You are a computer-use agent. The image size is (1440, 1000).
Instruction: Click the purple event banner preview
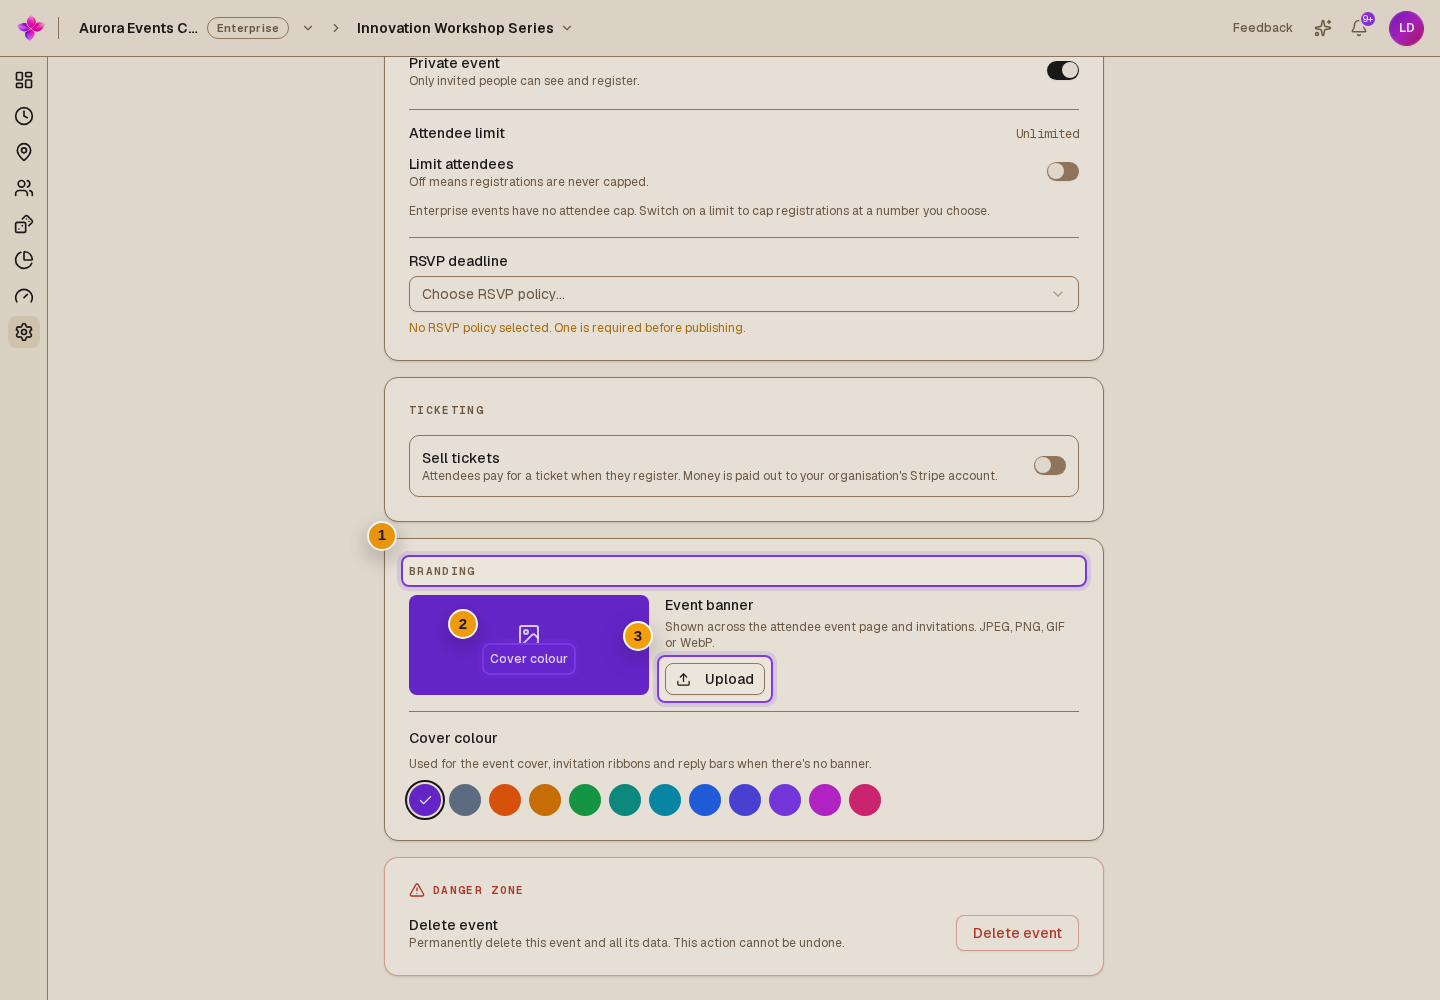(x=529, y=645)
